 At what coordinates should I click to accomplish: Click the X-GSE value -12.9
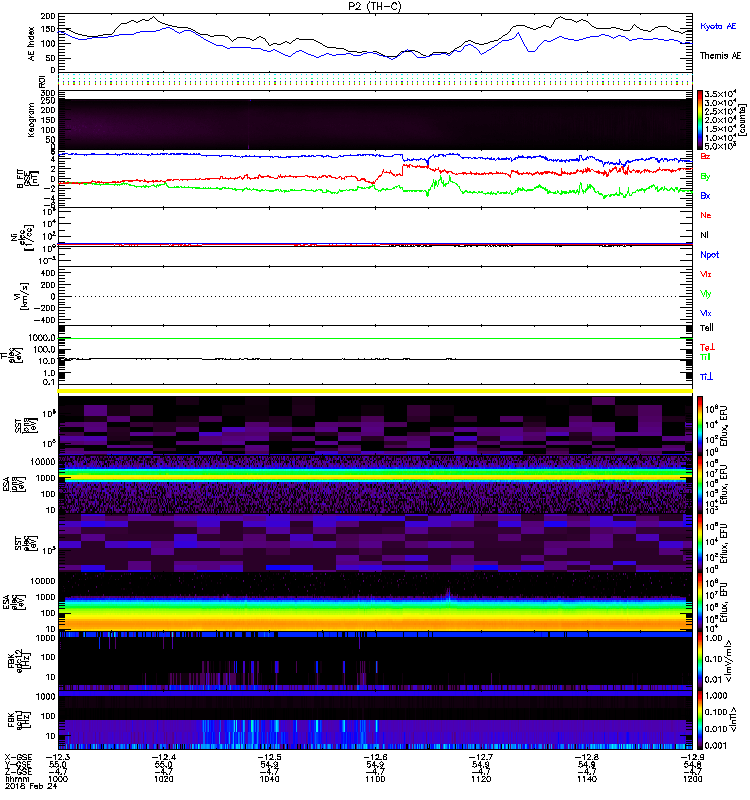click(691, 757)
